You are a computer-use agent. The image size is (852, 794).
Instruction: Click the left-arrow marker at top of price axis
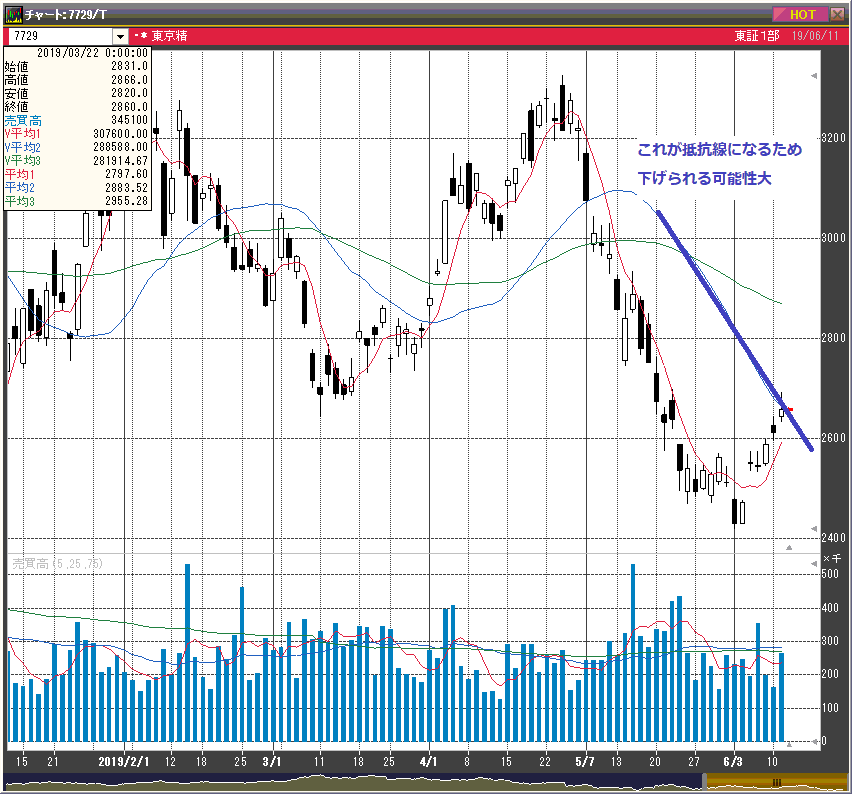tap(814, 76)
